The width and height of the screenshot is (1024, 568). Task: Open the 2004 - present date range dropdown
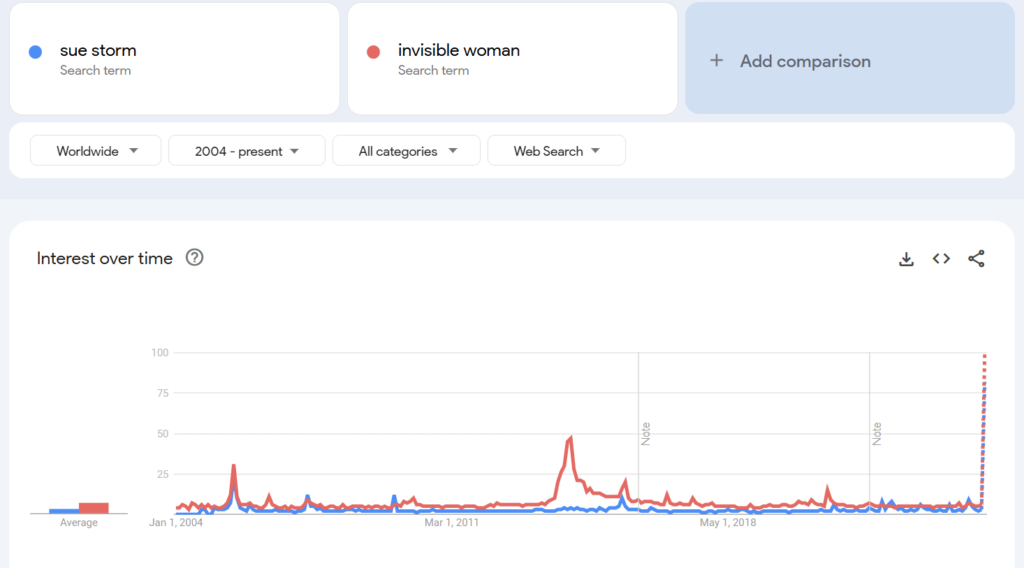pos(246,151)
